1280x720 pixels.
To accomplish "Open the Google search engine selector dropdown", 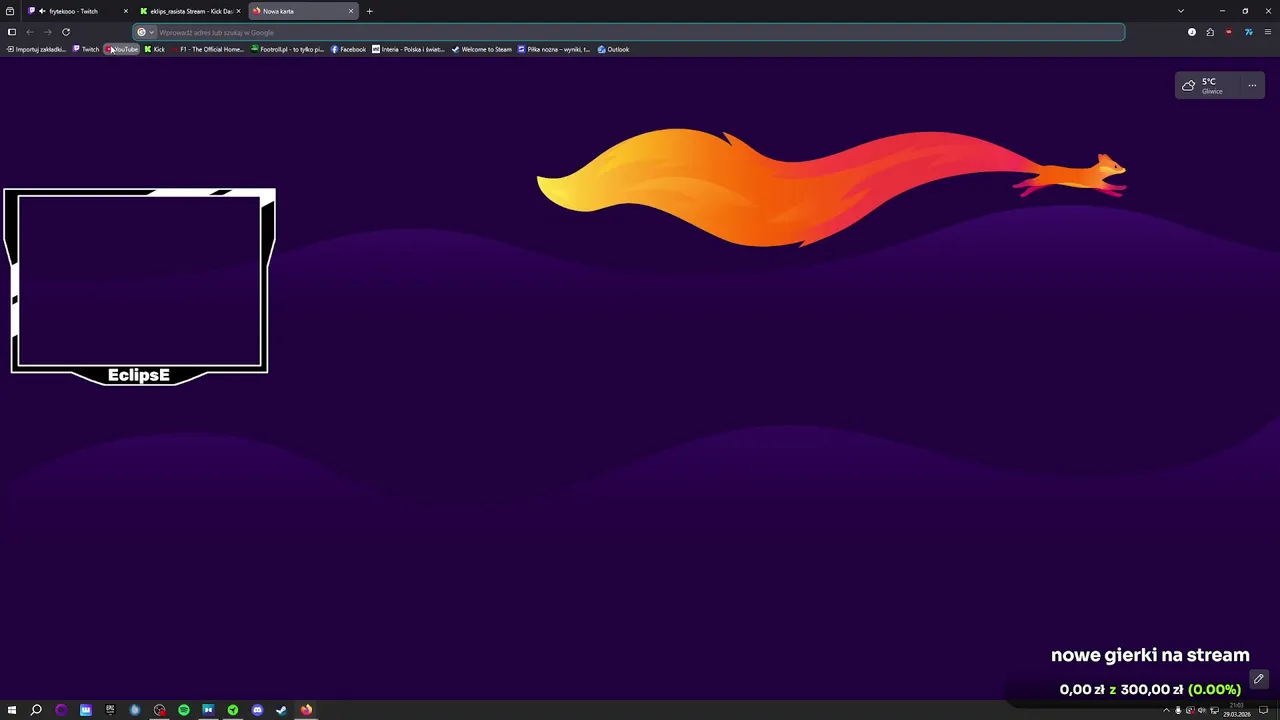I will click(146, 32).
